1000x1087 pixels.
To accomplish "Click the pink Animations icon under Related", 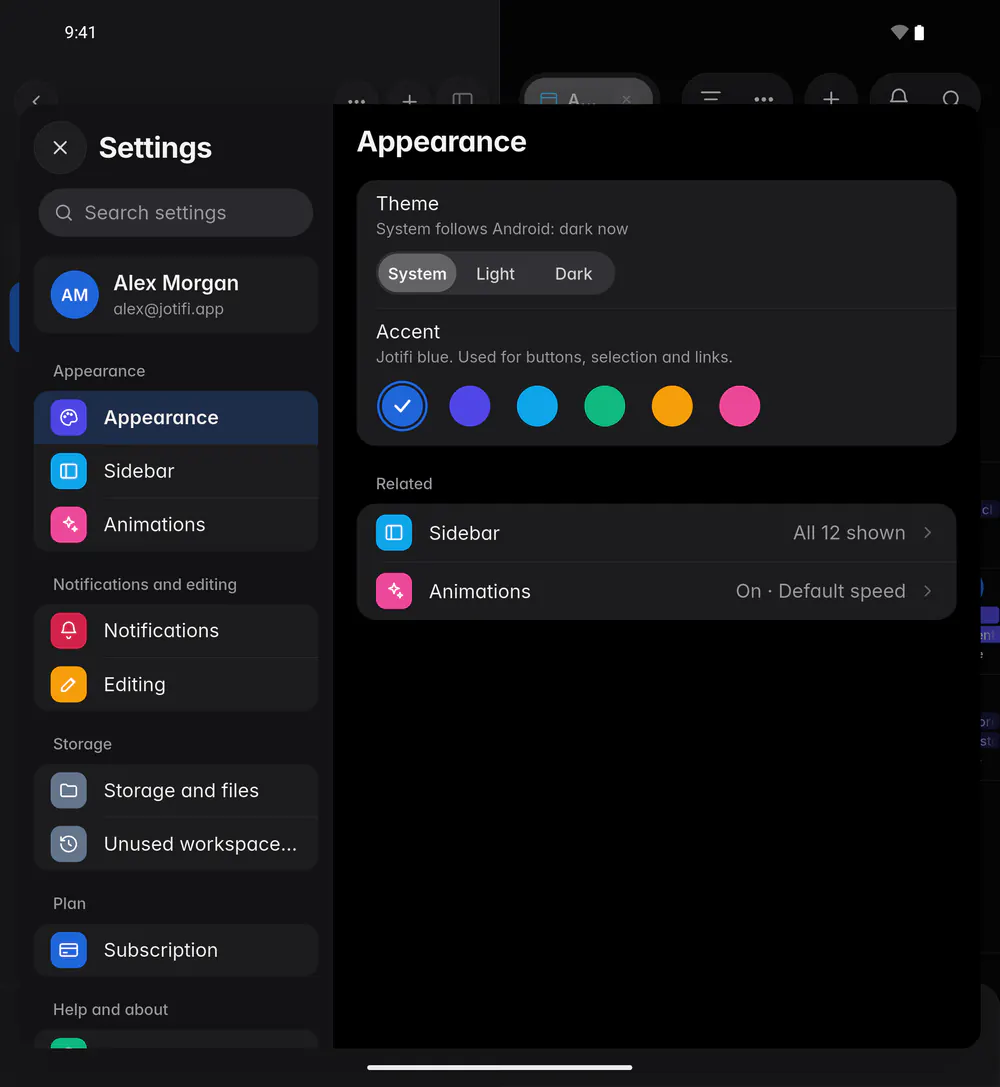I will [394, 591].
